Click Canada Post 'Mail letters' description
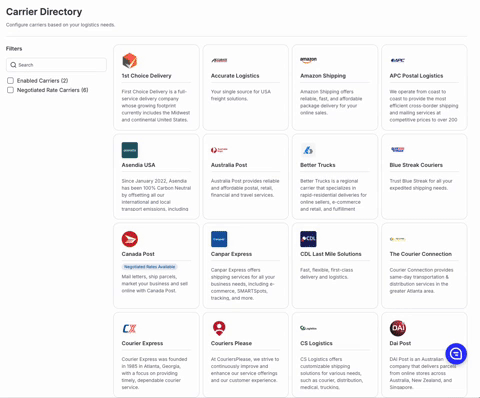Image resolution: width=480 pixels, height=398 pixels. coord(155,284)
